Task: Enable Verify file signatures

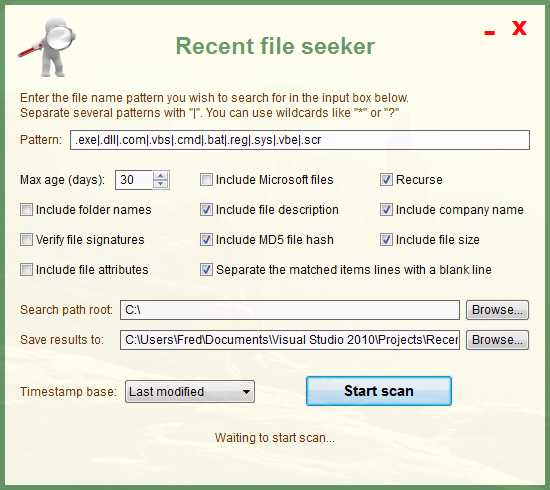Action: [x=26, y=240]
